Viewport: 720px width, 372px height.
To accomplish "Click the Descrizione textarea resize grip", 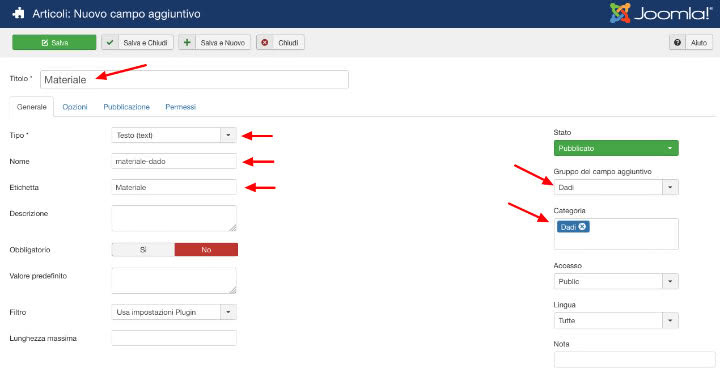I will pyautogui.click(x=233, y=228).
